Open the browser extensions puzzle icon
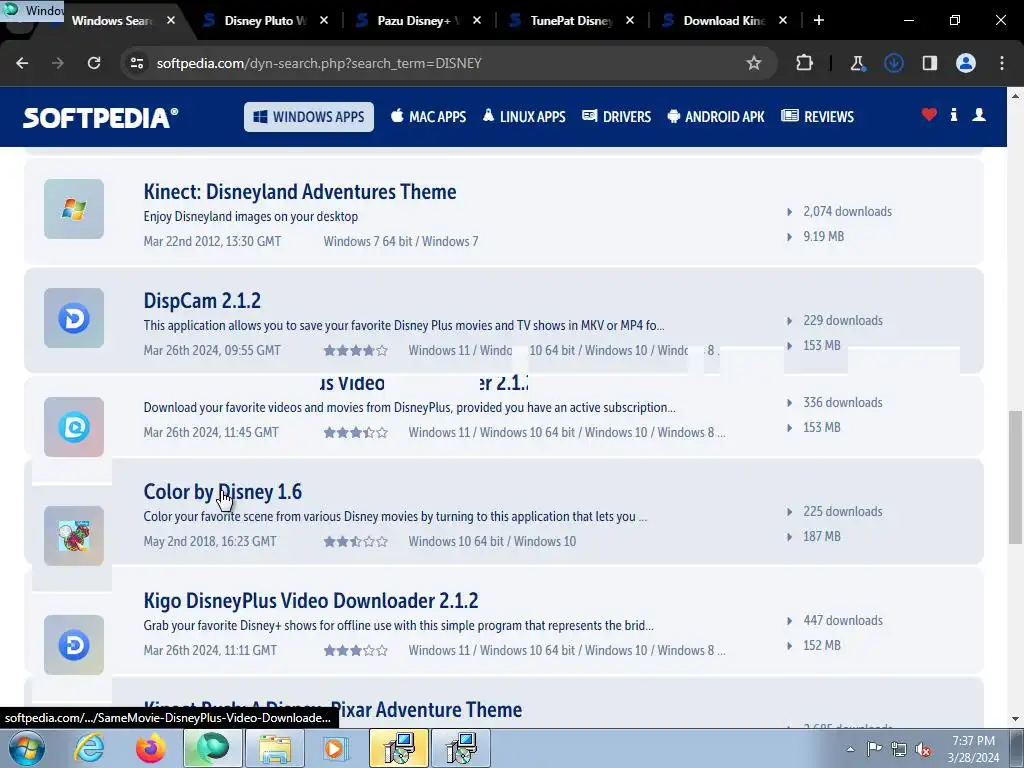Viewport: 1024px width, 768px height. (805, 63)
